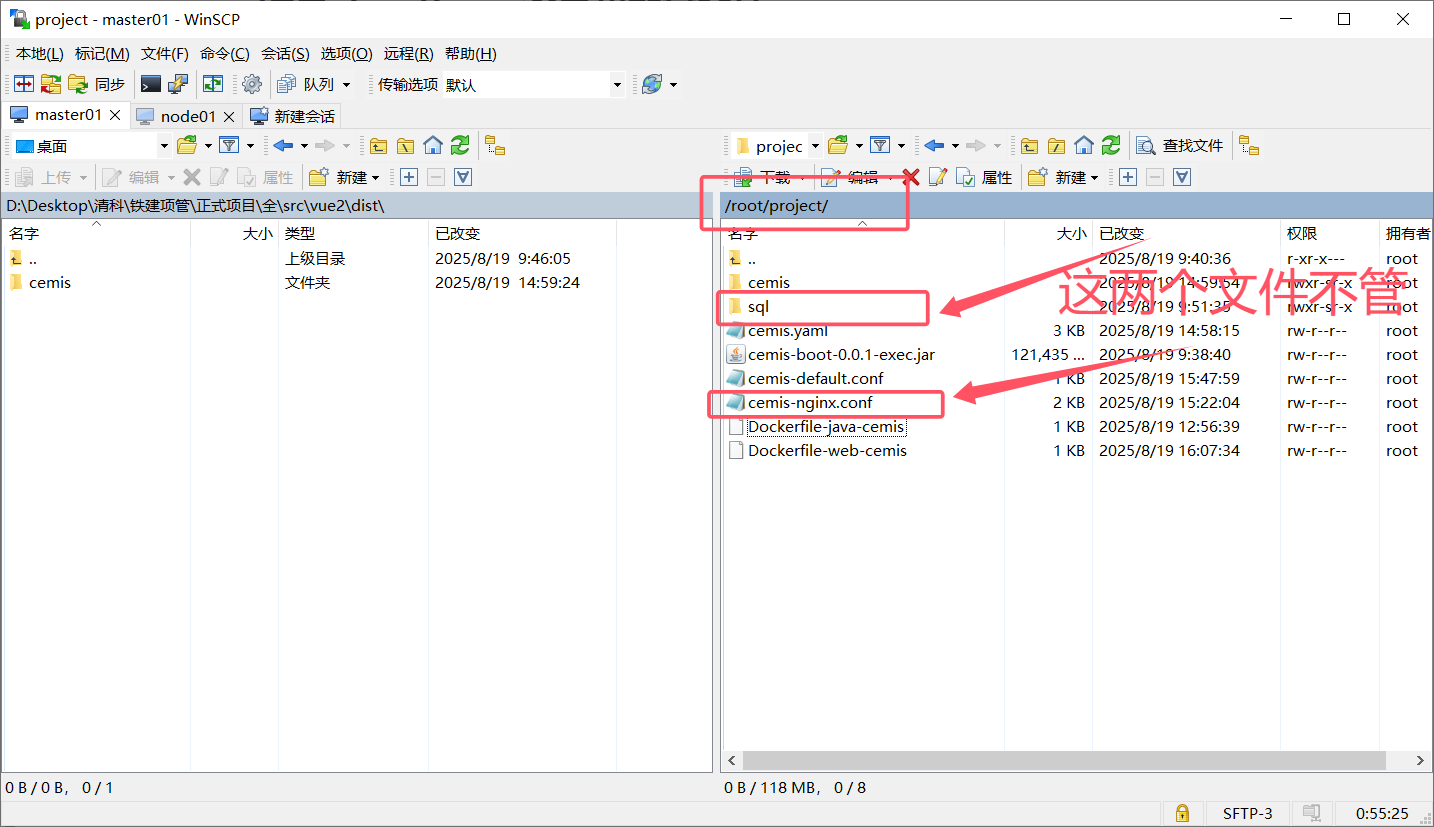This screenshot has height=827, width=1434.
Task: Click the globe refresh icon in top toolbar
Action: click(x=652, y=85)
